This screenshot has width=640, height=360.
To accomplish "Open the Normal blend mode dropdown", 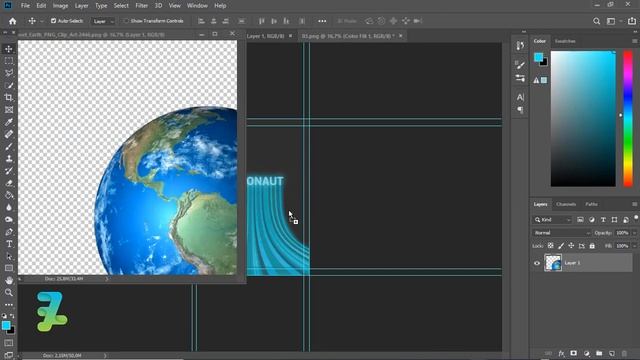I will pyautogui.click(x=562, y=233).
